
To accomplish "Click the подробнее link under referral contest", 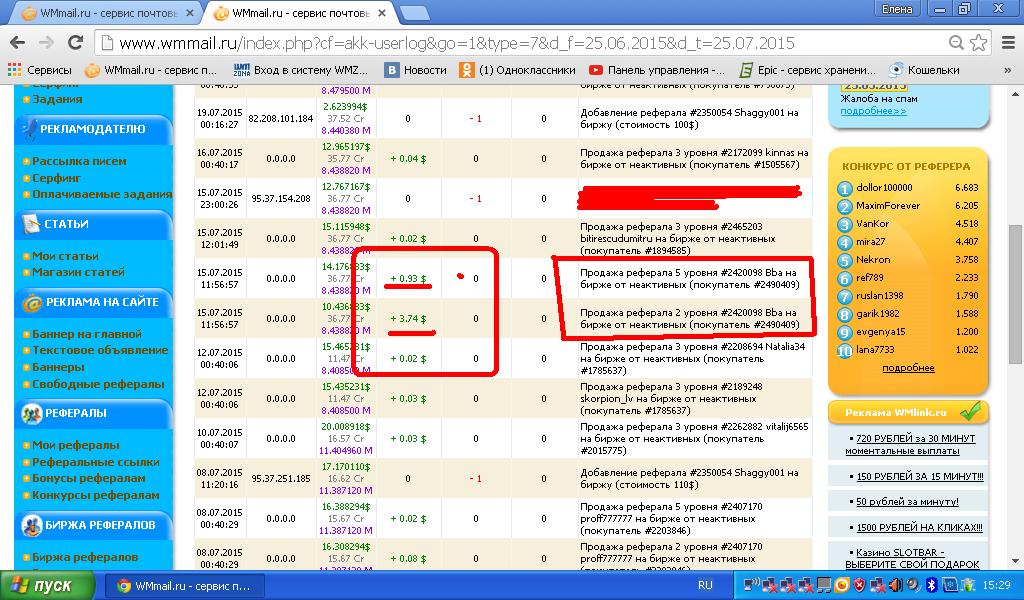I will pyautogui.click(x=907, y=368).
